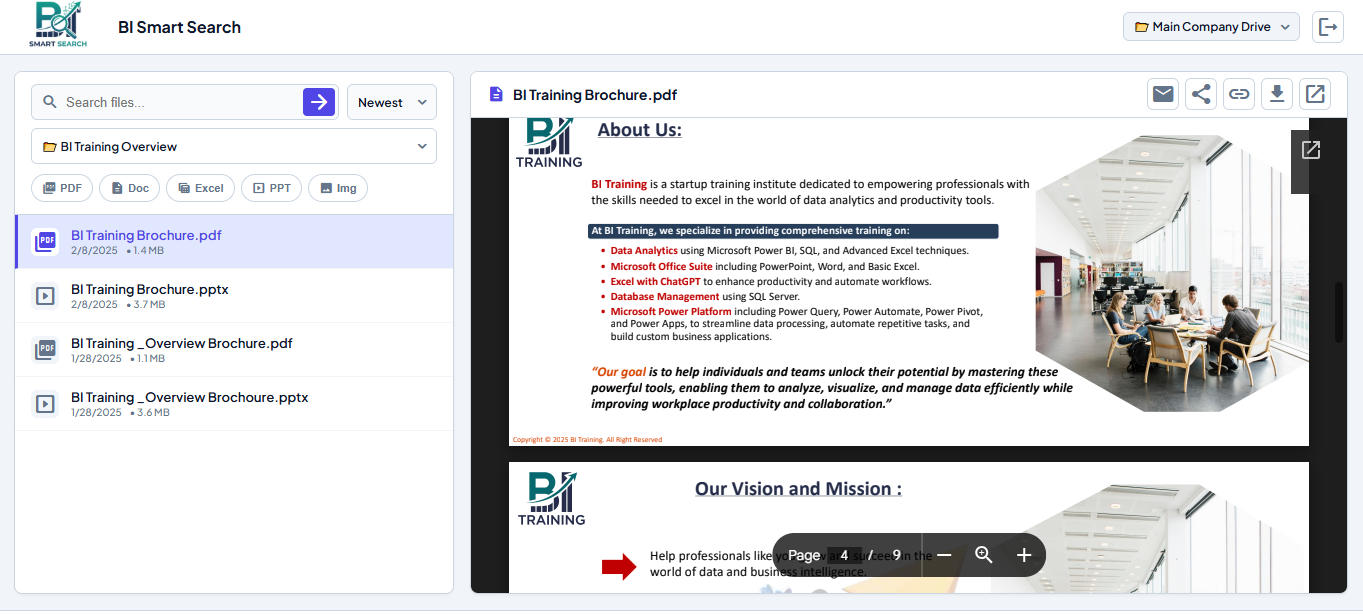Viewport: 1363px width, 615px height.
Task: Toggle the Excel file type filter
Action: point(200,188)
